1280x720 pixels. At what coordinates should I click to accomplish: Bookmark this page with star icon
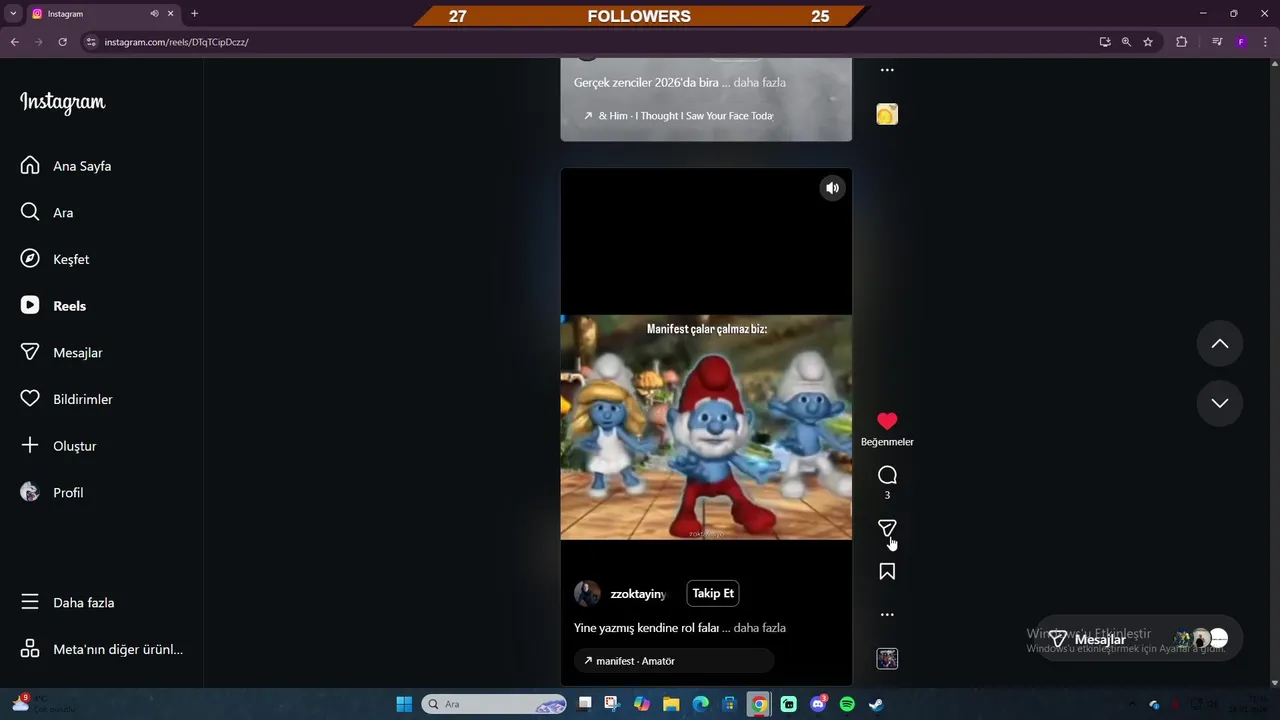tap(1148, 42)
